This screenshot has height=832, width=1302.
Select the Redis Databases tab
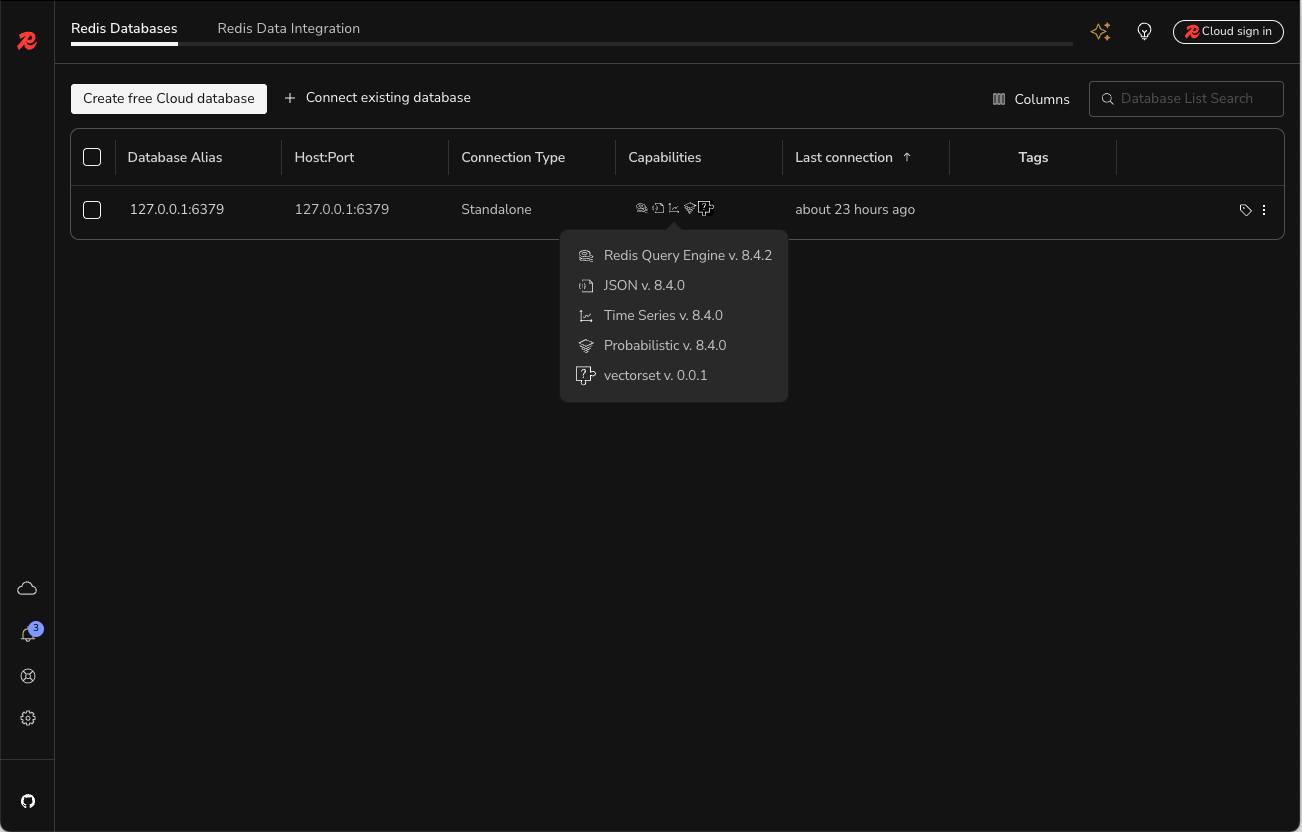[124, 28]
